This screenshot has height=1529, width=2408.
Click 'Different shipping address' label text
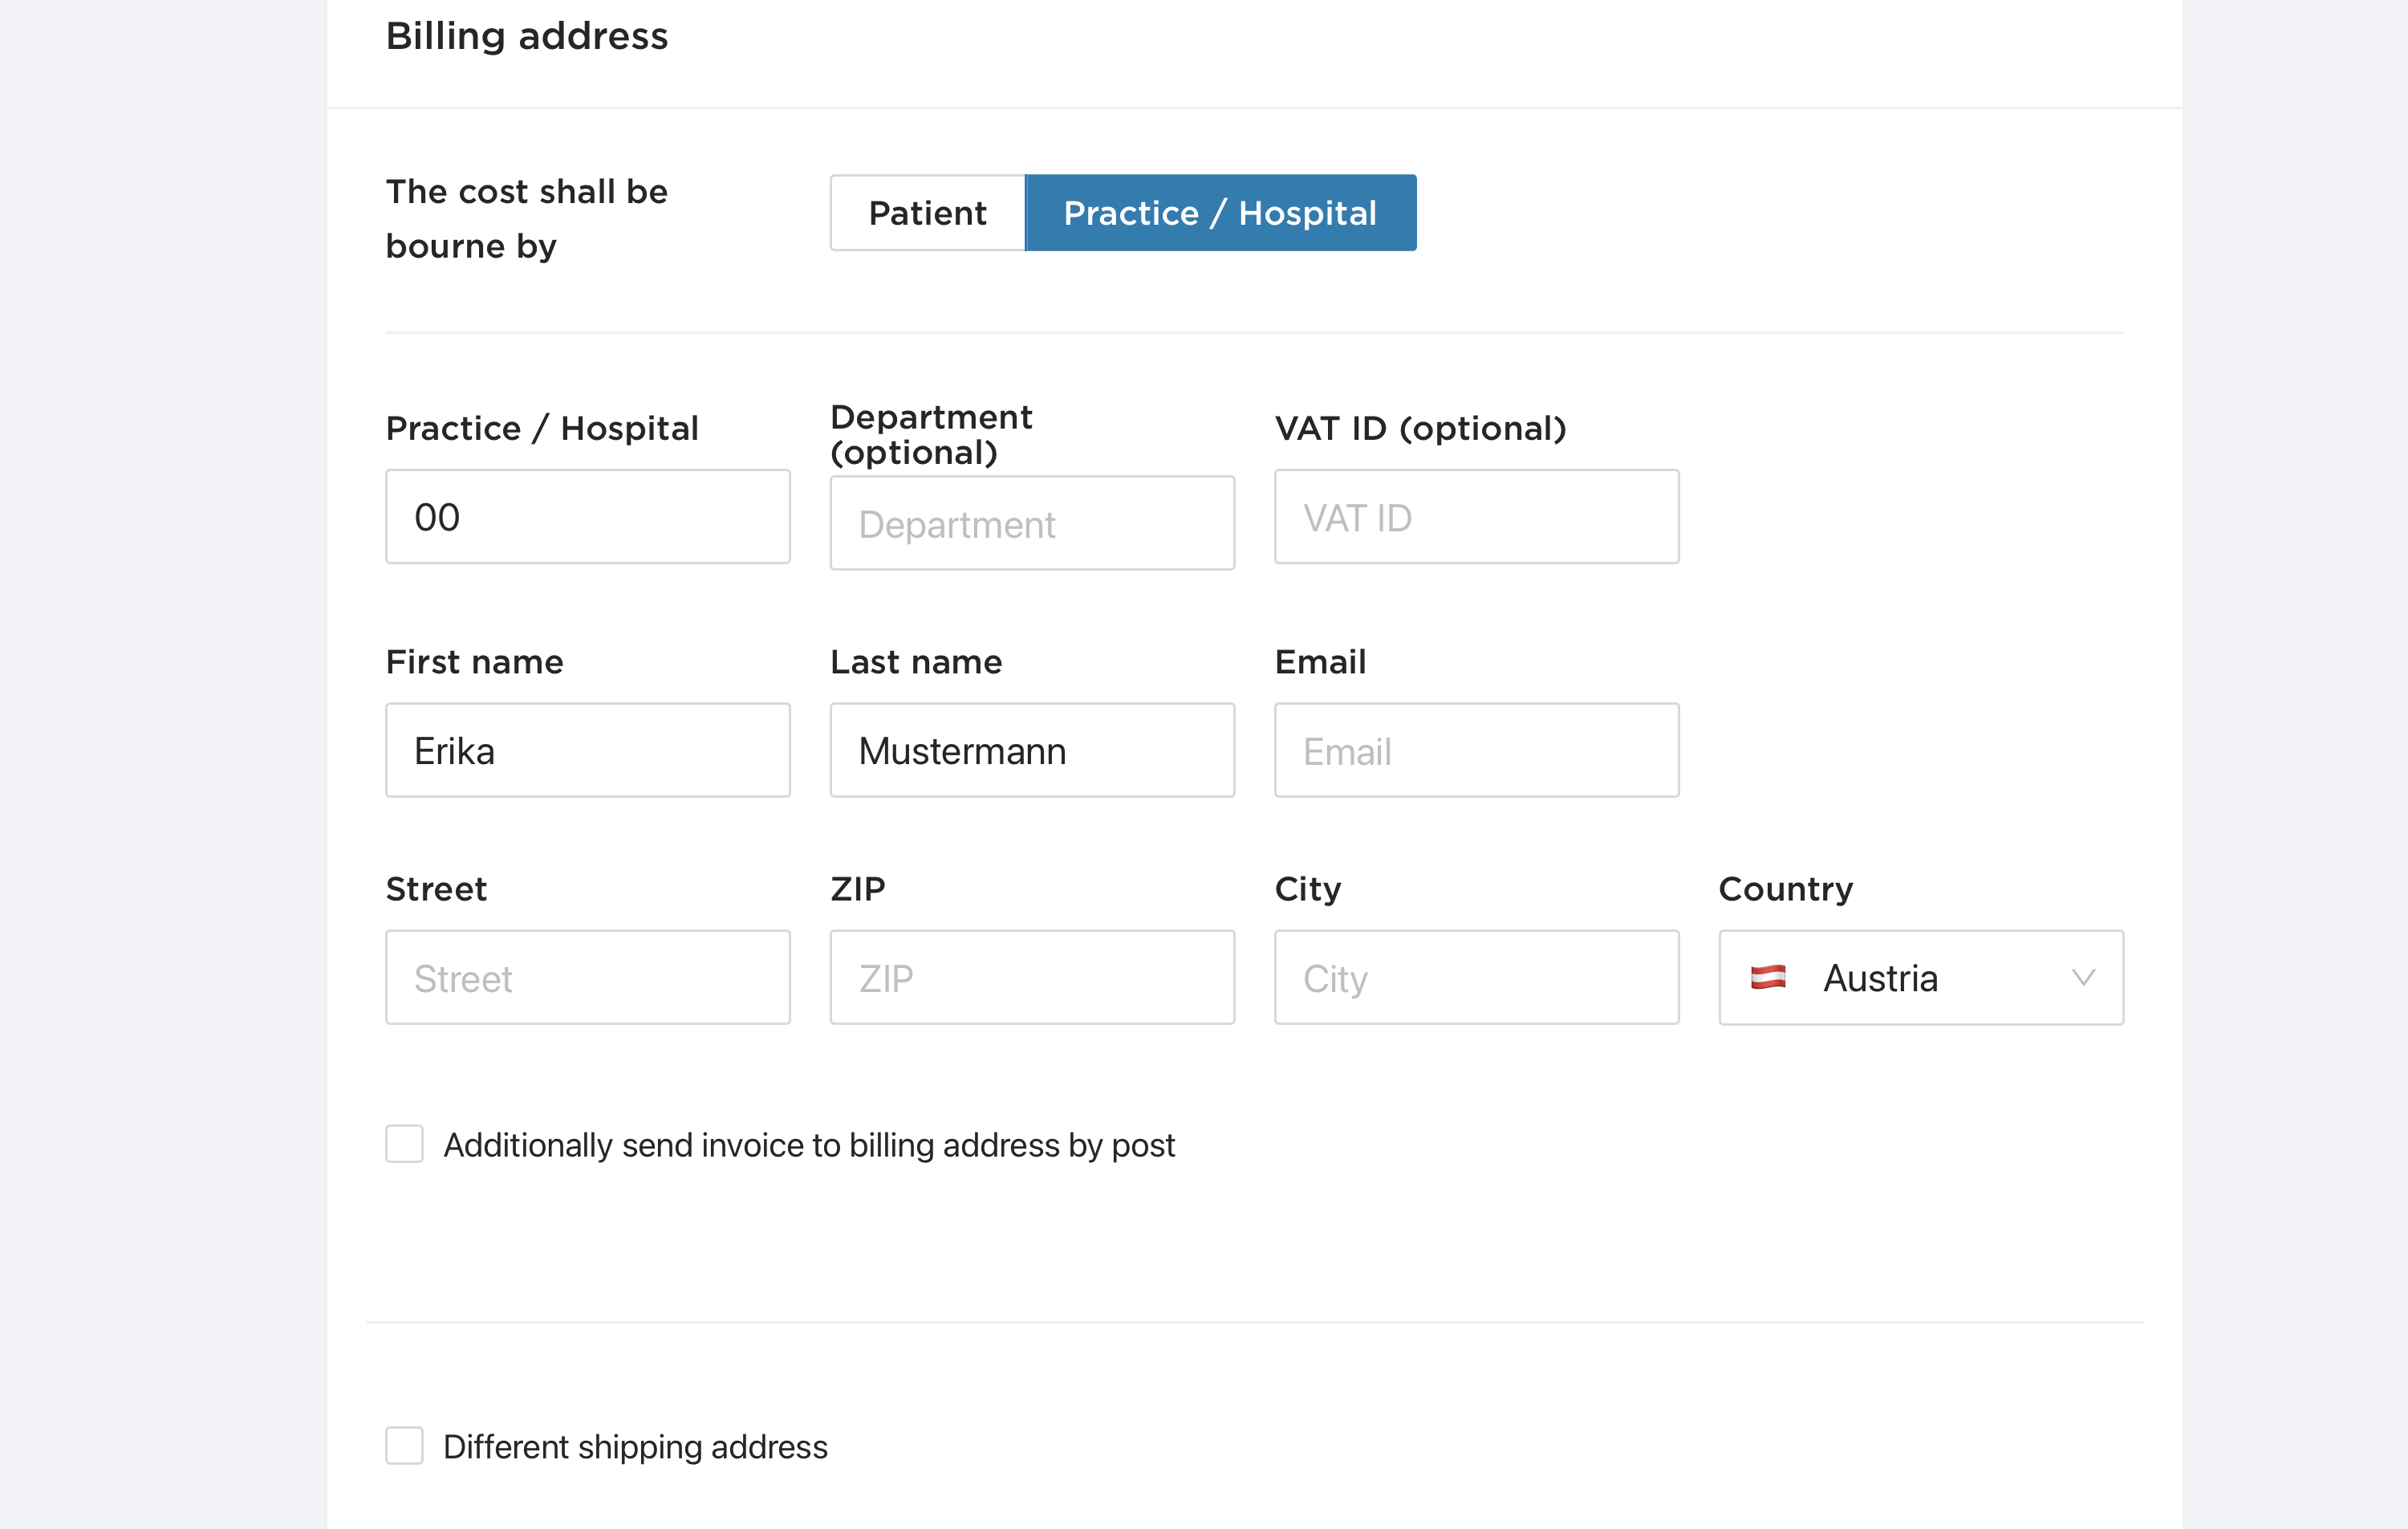click(635, 1447)
